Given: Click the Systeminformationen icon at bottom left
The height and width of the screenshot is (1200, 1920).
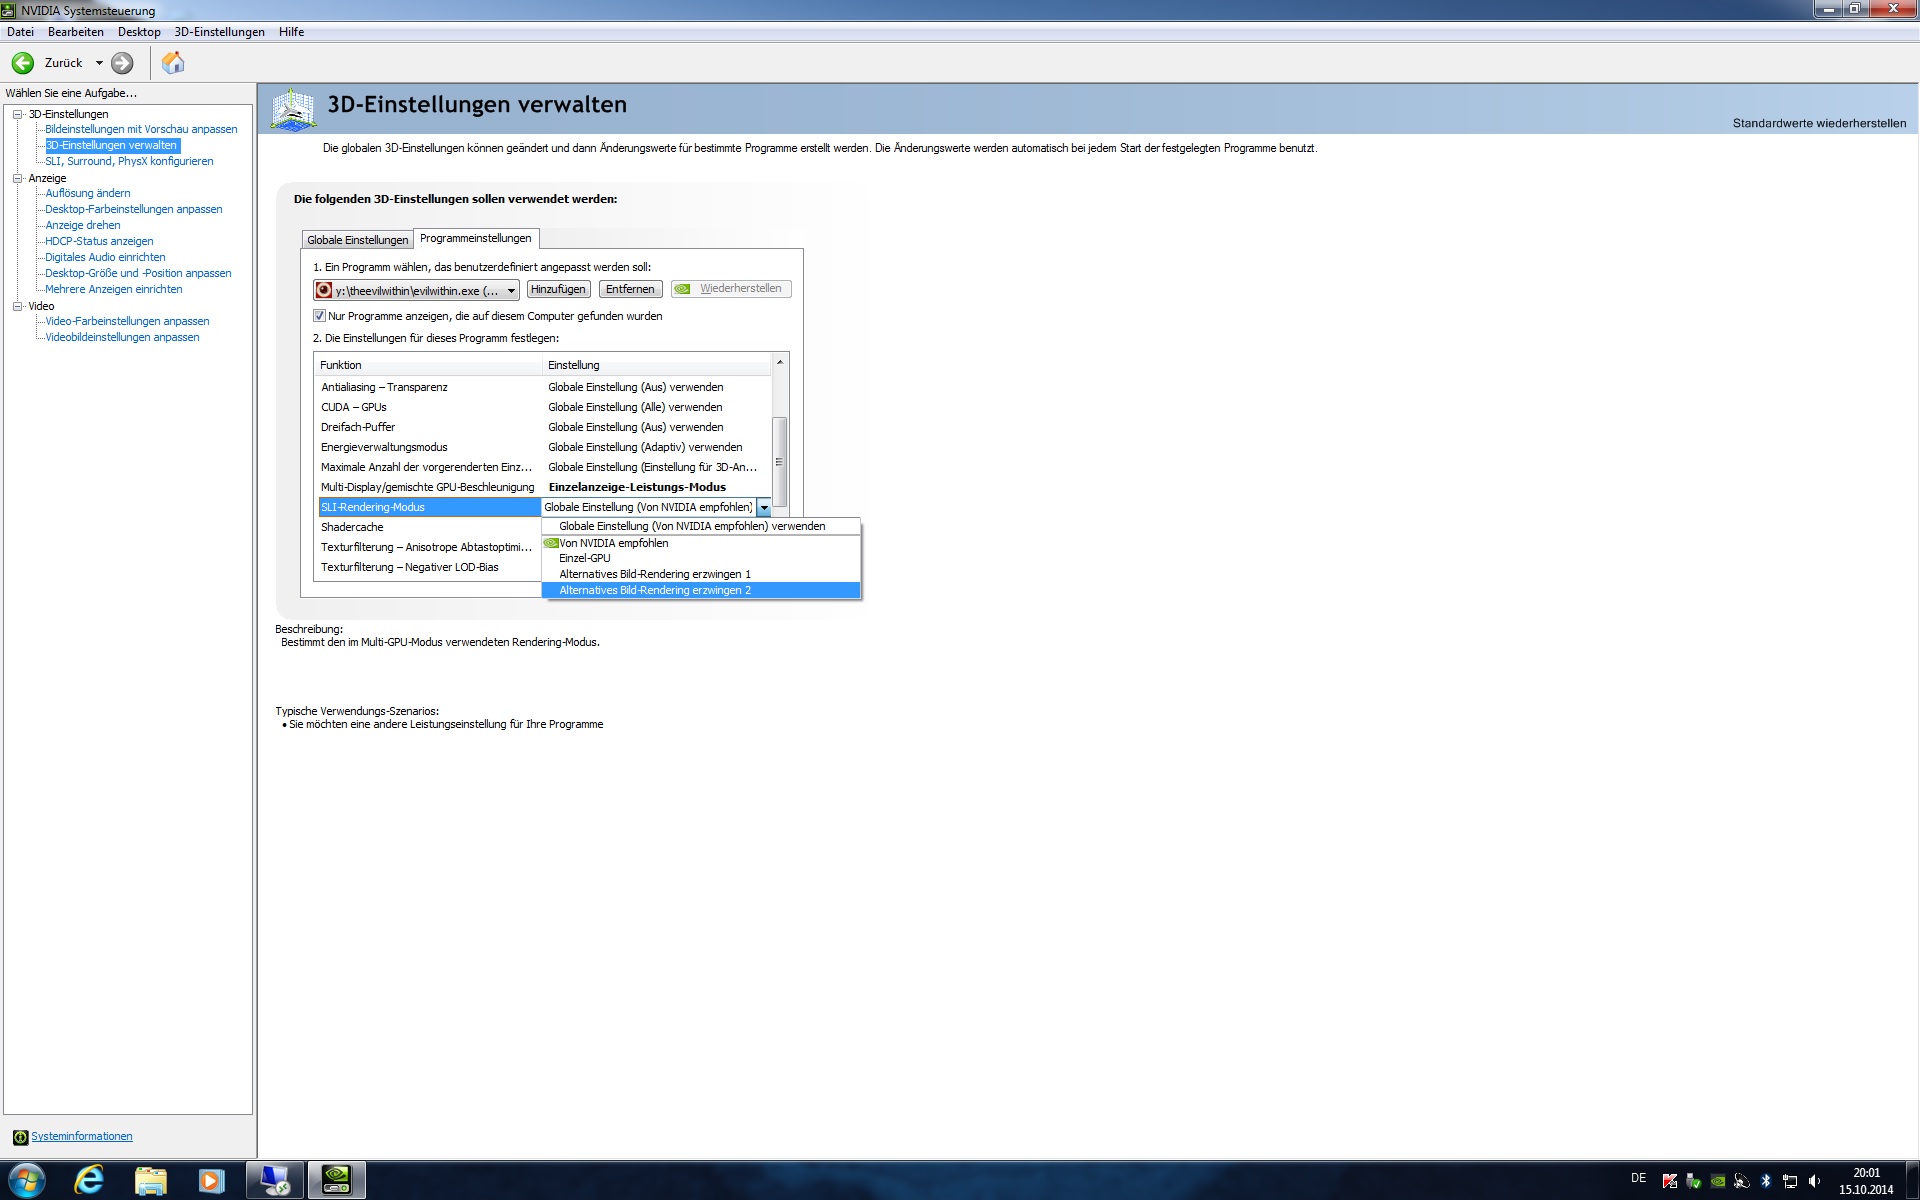Looking at the screenshot, I should click(x=20, y=1137).
